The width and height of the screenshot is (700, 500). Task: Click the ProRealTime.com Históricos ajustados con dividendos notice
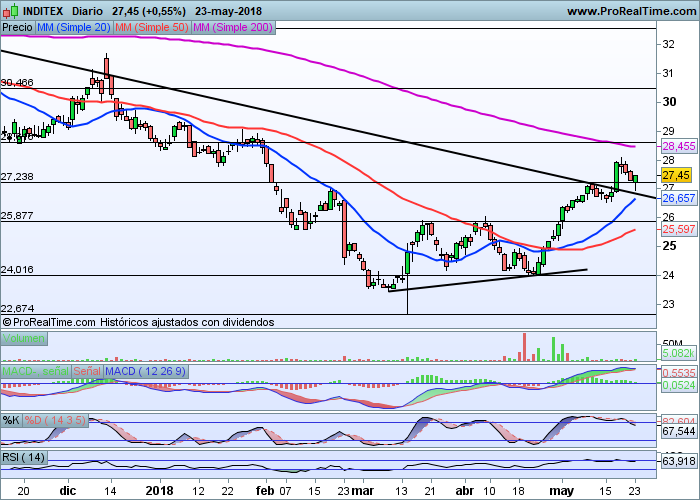(x=138, y=322)
